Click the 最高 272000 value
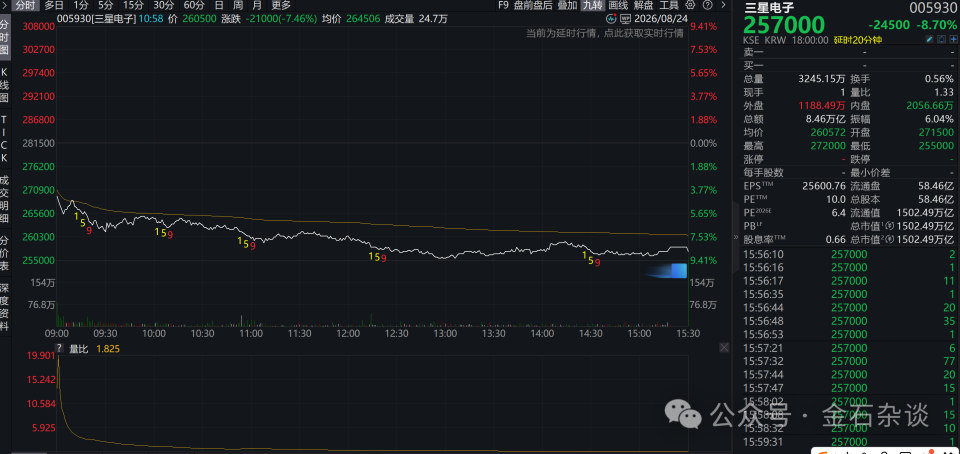960x454 pixels. [828, 146]
